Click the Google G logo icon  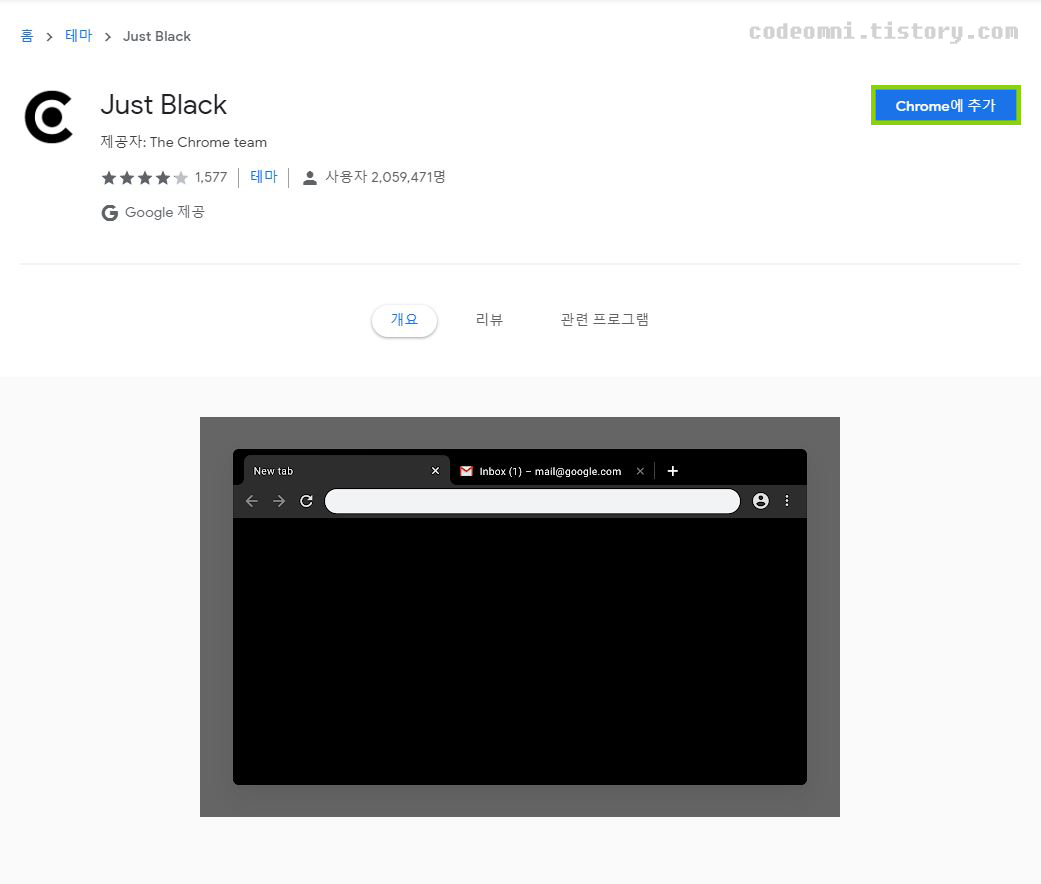coord(110,213)
